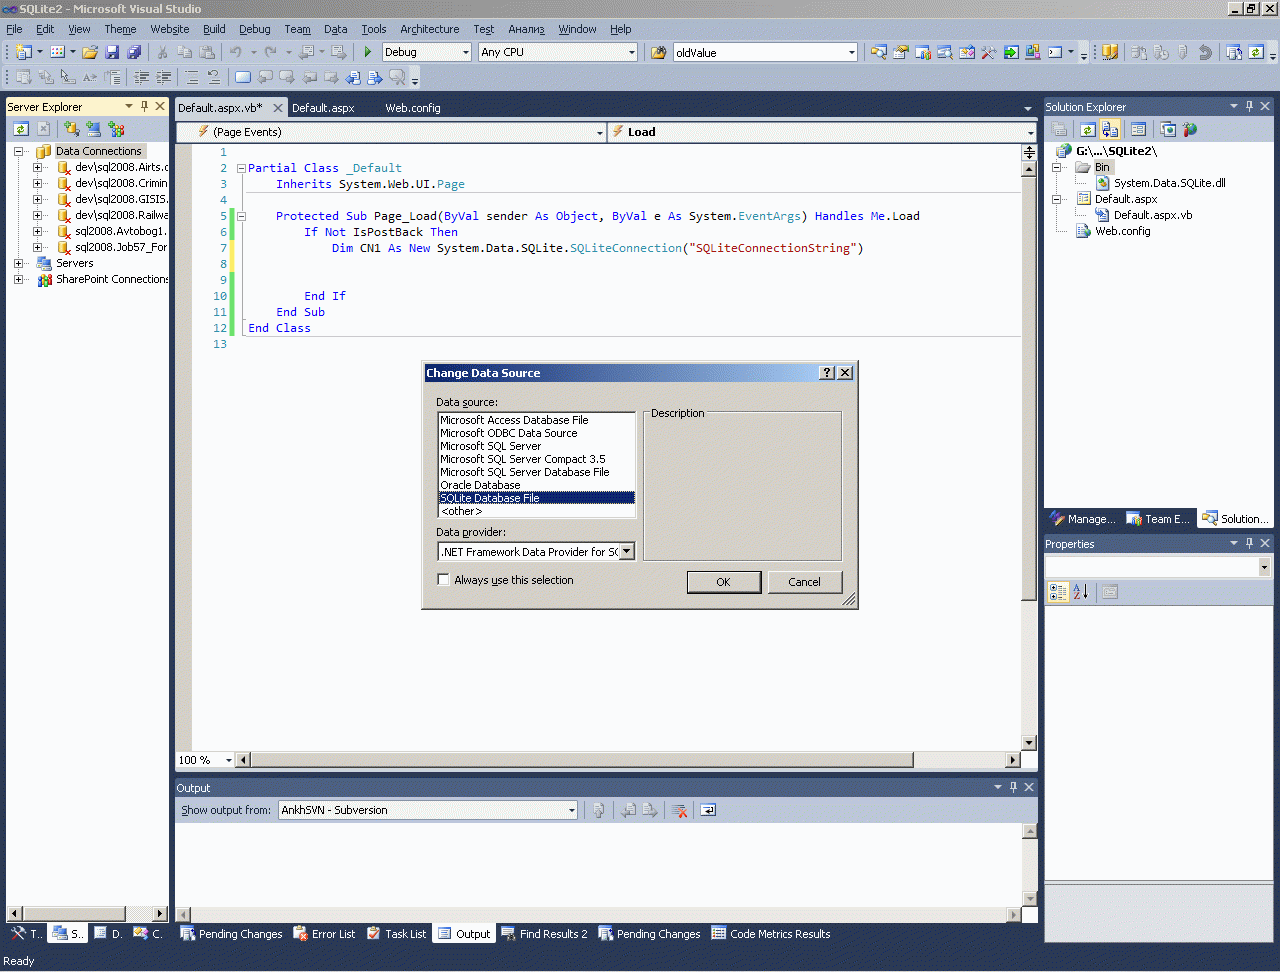Switch to the Default.aspx editor tab
The width and height of the screenshot is (1280, 972).
[323, 108]
